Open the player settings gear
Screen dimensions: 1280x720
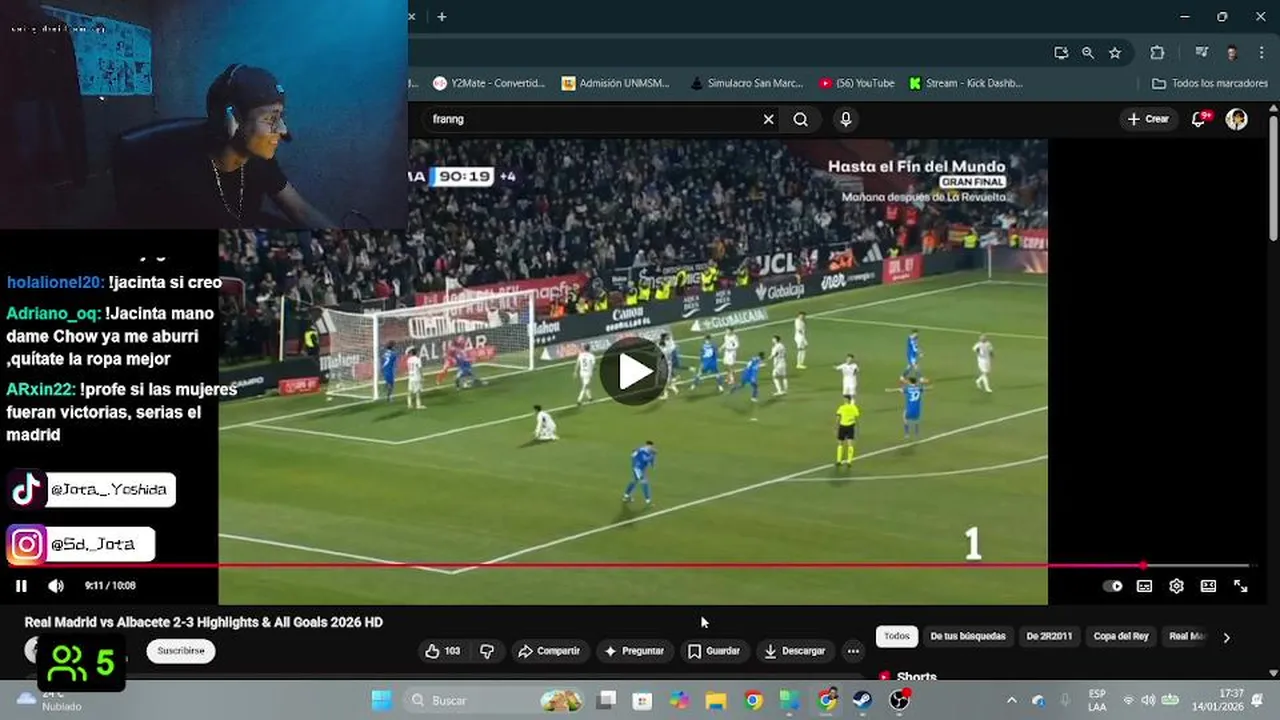point(1176,586)
